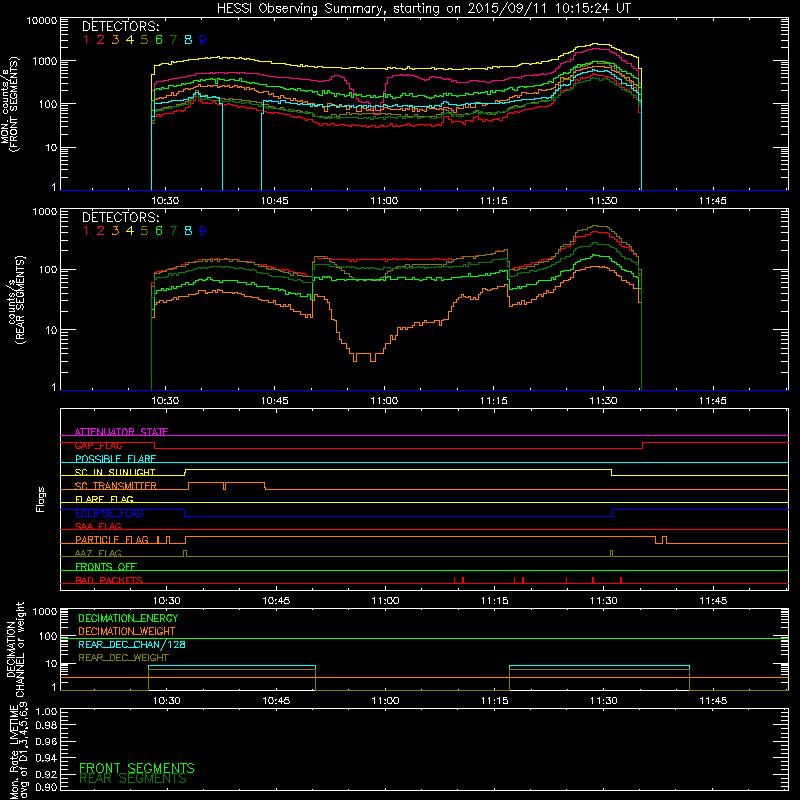The image size is (800, 800).
Task: Click the FRONT SEGMENTS livetime legend label
Action: coord(137,768)
